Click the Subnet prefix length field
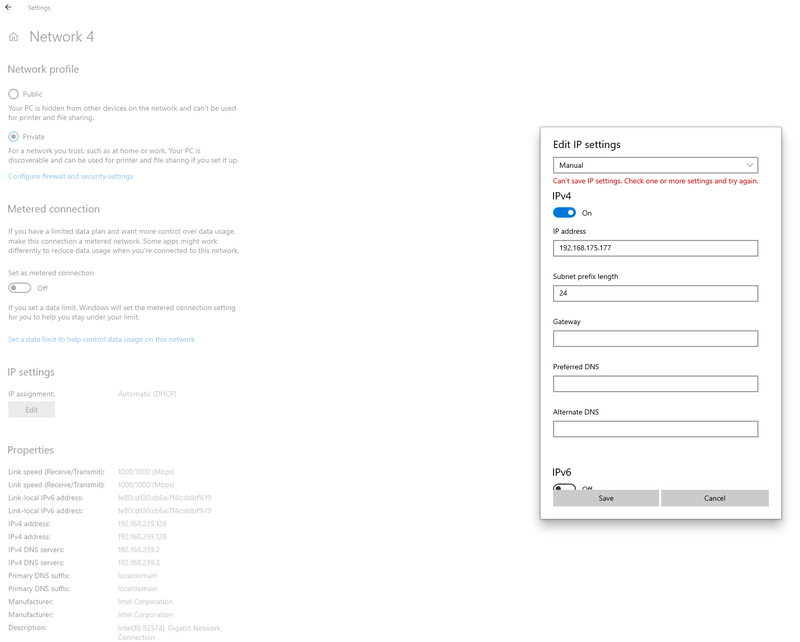Viewport: 800px width, 642px height. tap(655, 293)
